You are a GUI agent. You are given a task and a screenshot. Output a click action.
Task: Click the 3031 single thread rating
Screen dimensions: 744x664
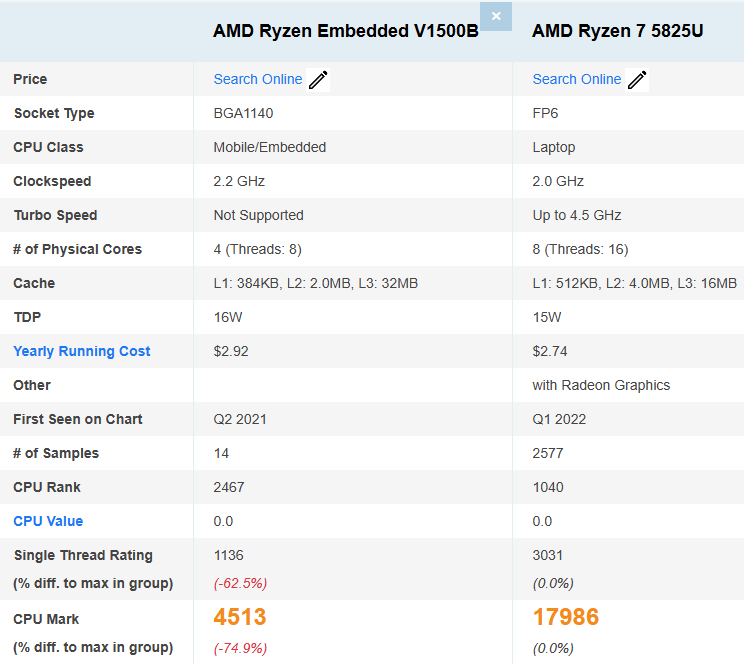[548, 555]
